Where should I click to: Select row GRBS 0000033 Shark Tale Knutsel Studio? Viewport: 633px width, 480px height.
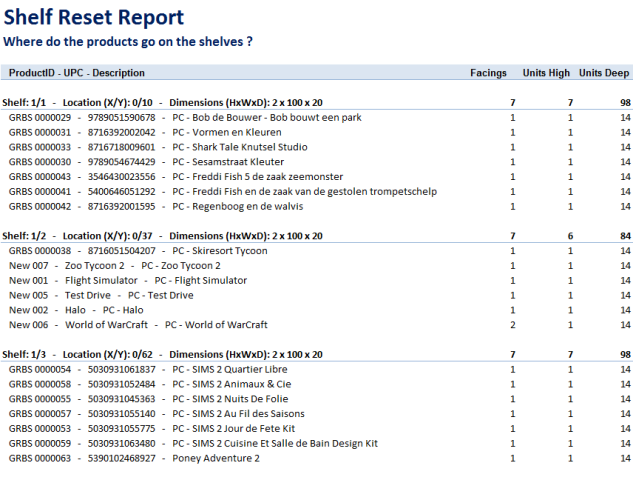pyautogui.click(x=316, y=147)
